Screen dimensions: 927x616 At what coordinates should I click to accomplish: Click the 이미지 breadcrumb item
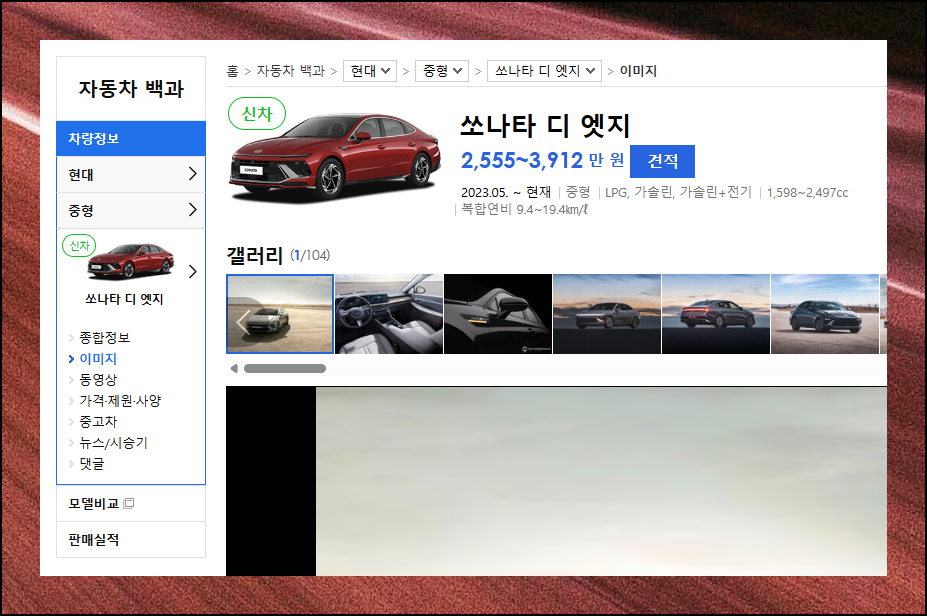tap(638, 71)
